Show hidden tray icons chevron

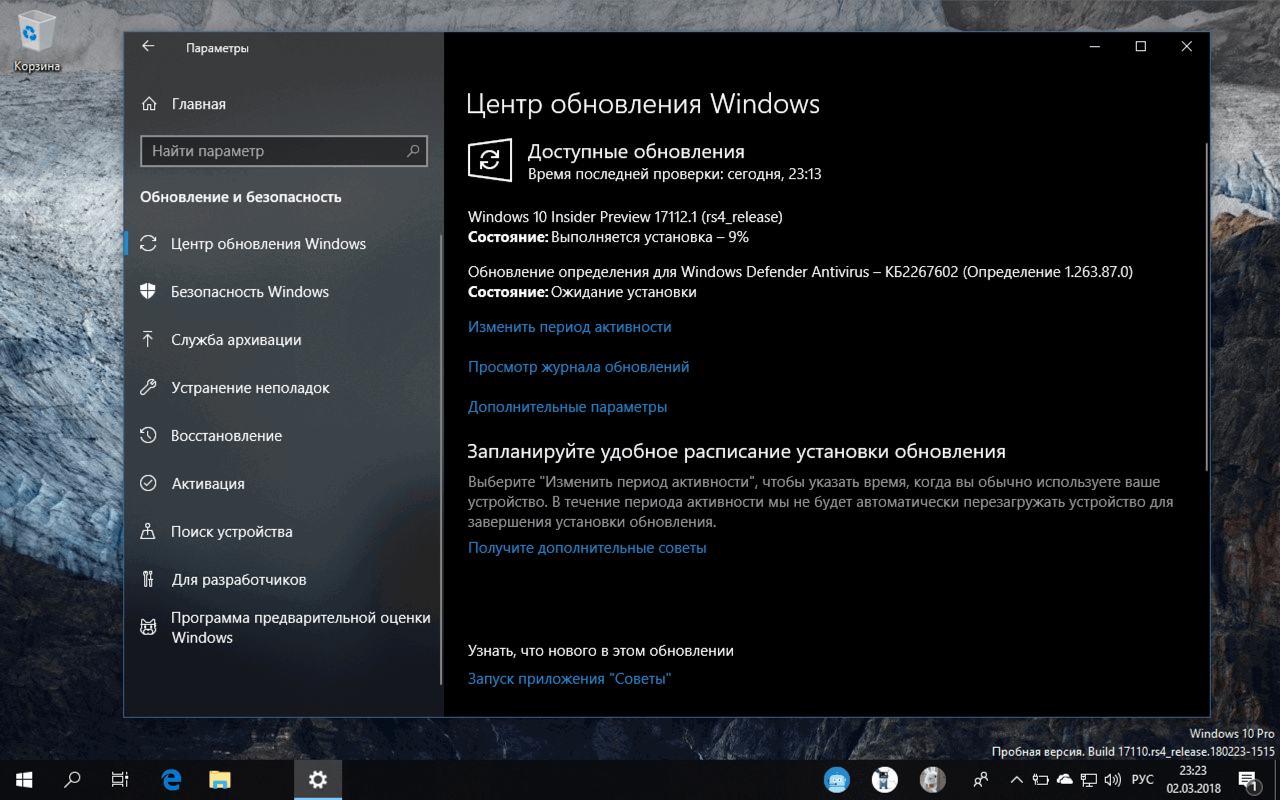[1017, 779]
